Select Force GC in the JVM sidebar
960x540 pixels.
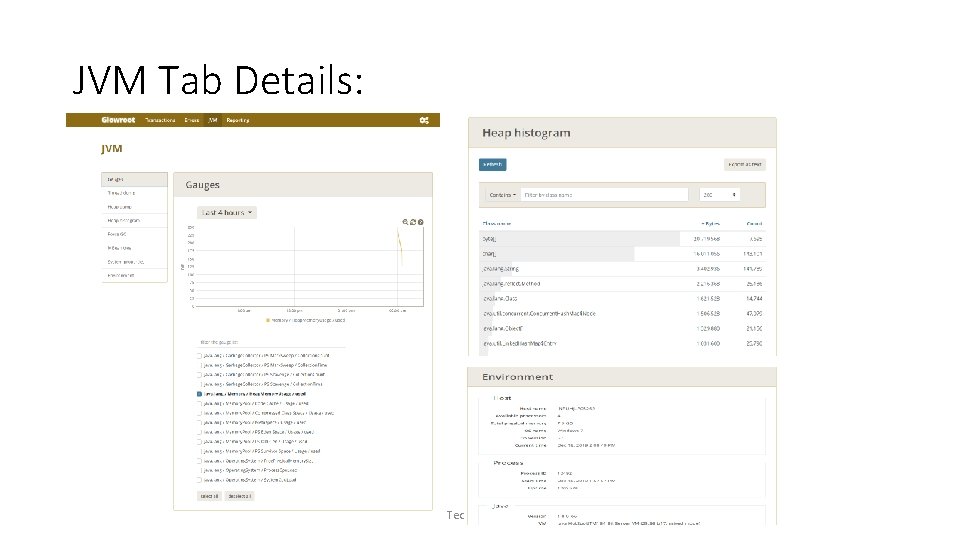[134, 234]
